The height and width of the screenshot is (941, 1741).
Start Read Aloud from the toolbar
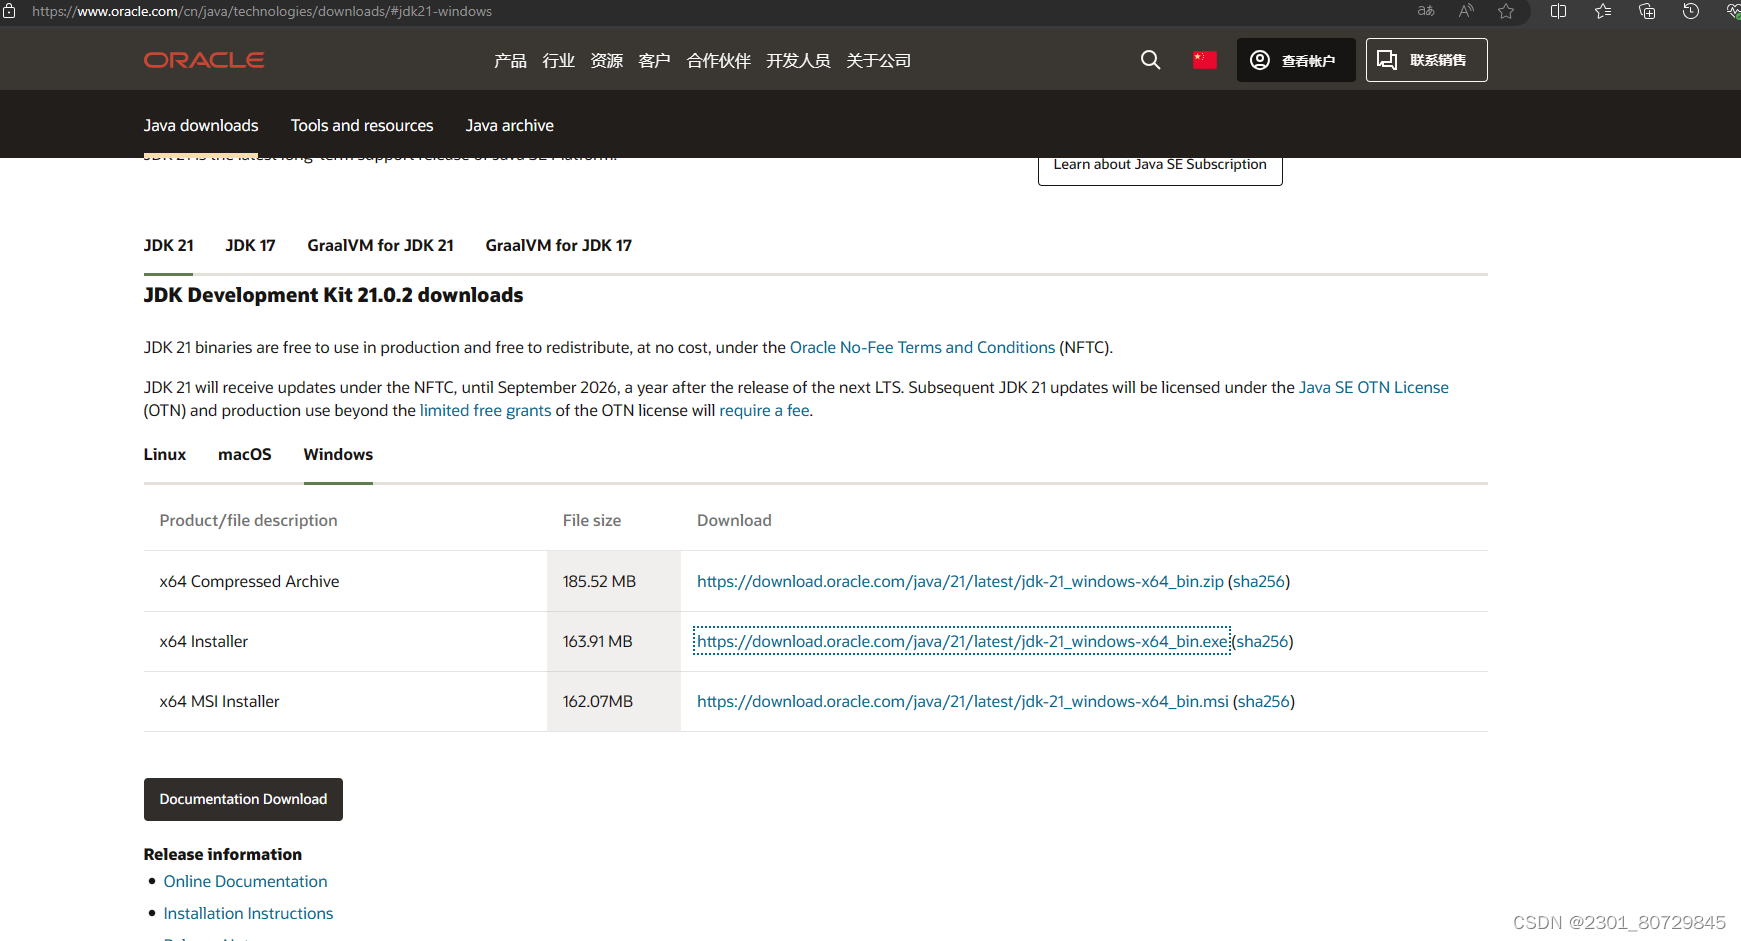coord(1465,11)
